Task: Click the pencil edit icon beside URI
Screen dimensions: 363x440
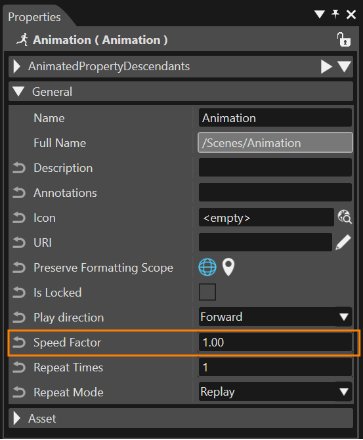Action: pos(343,242)
